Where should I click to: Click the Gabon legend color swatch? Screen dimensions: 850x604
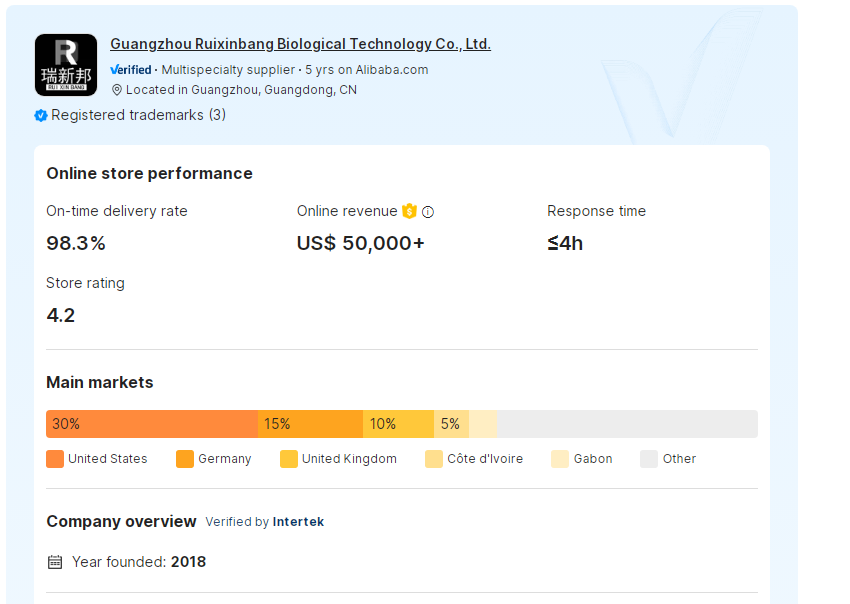560,459
